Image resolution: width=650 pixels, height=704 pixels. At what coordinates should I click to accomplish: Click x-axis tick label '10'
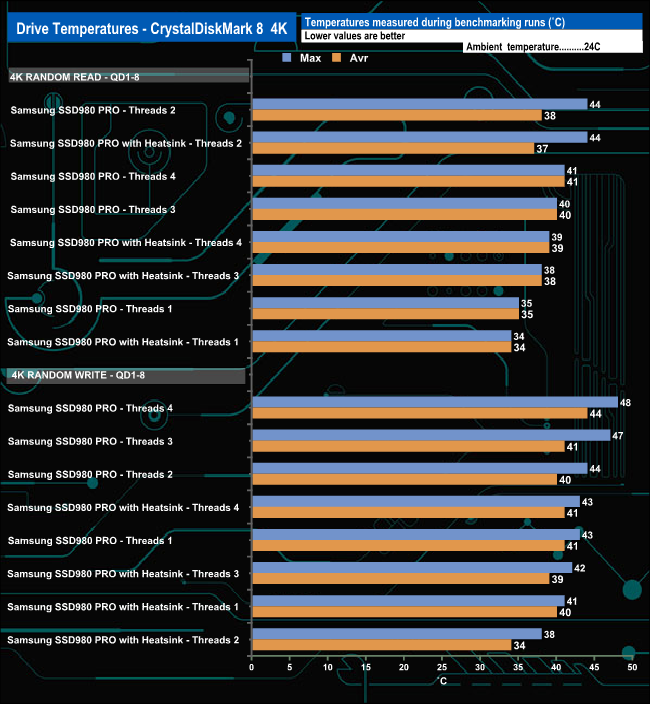328,667
